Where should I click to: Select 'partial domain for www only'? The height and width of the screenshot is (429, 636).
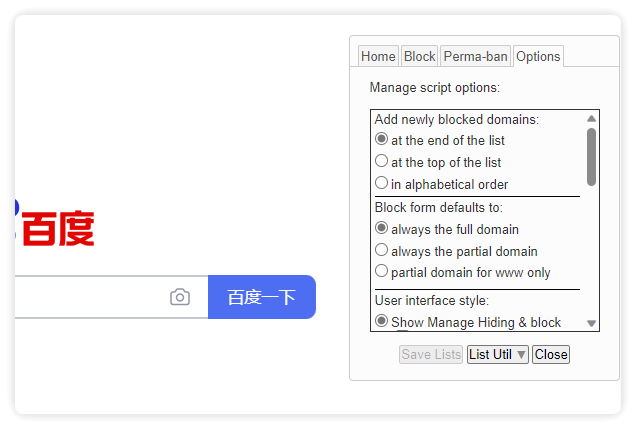[381, 272]
